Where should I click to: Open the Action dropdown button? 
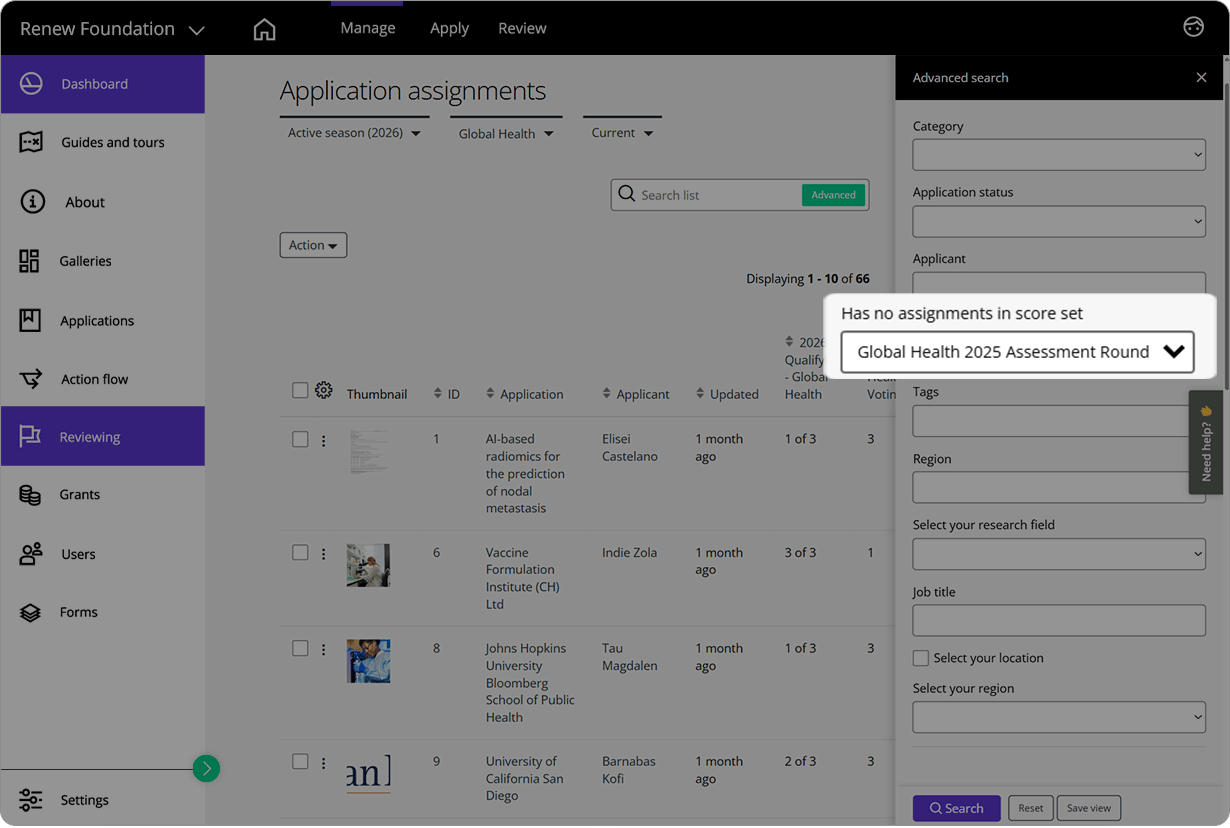pyautogui.click(x=313, y=245)
